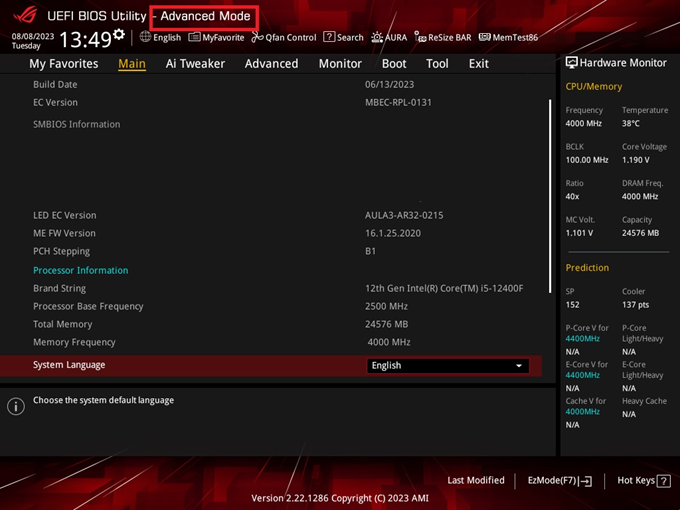Click the Build Date row label

tap(55, 85)
